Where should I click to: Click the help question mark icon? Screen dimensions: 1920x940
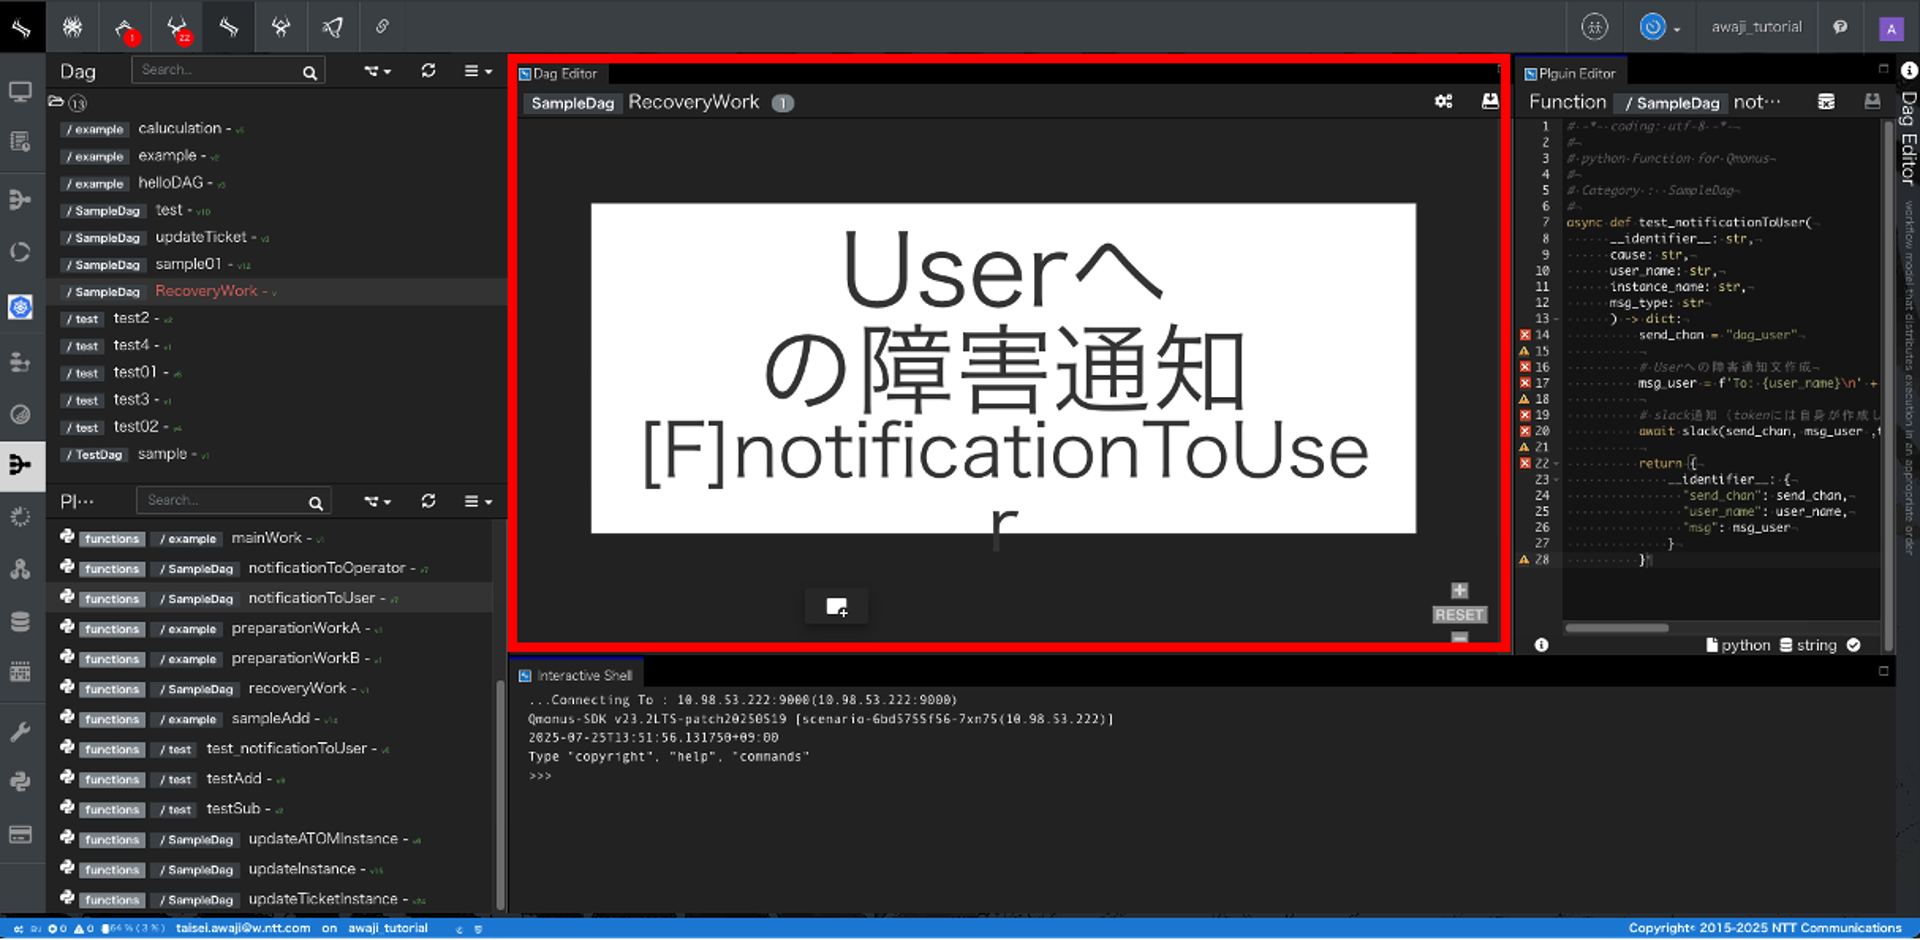1840,27
